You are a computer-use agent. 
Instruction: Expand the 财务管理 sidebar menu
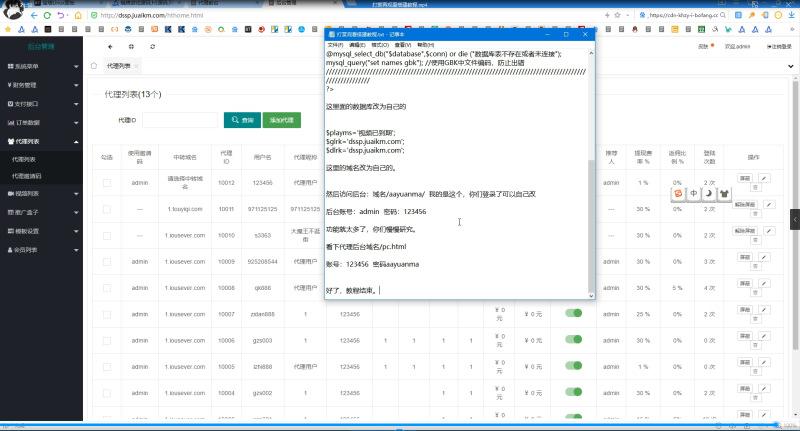pyautogui.click(x=41, y=85)
